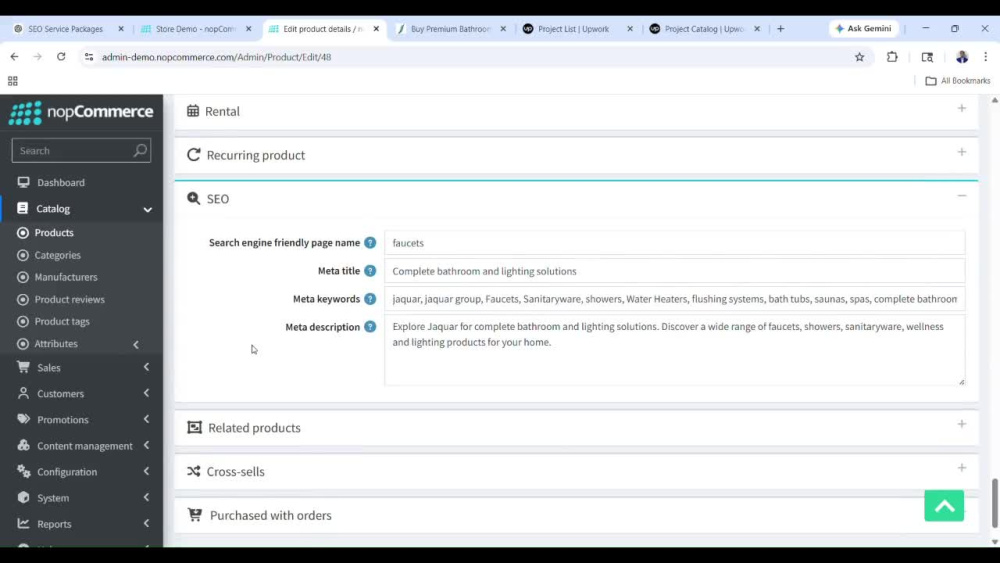Click the Customers person icon
Image resolution: width=1000 pixels, height=563 pixels.
coord(24,393)
